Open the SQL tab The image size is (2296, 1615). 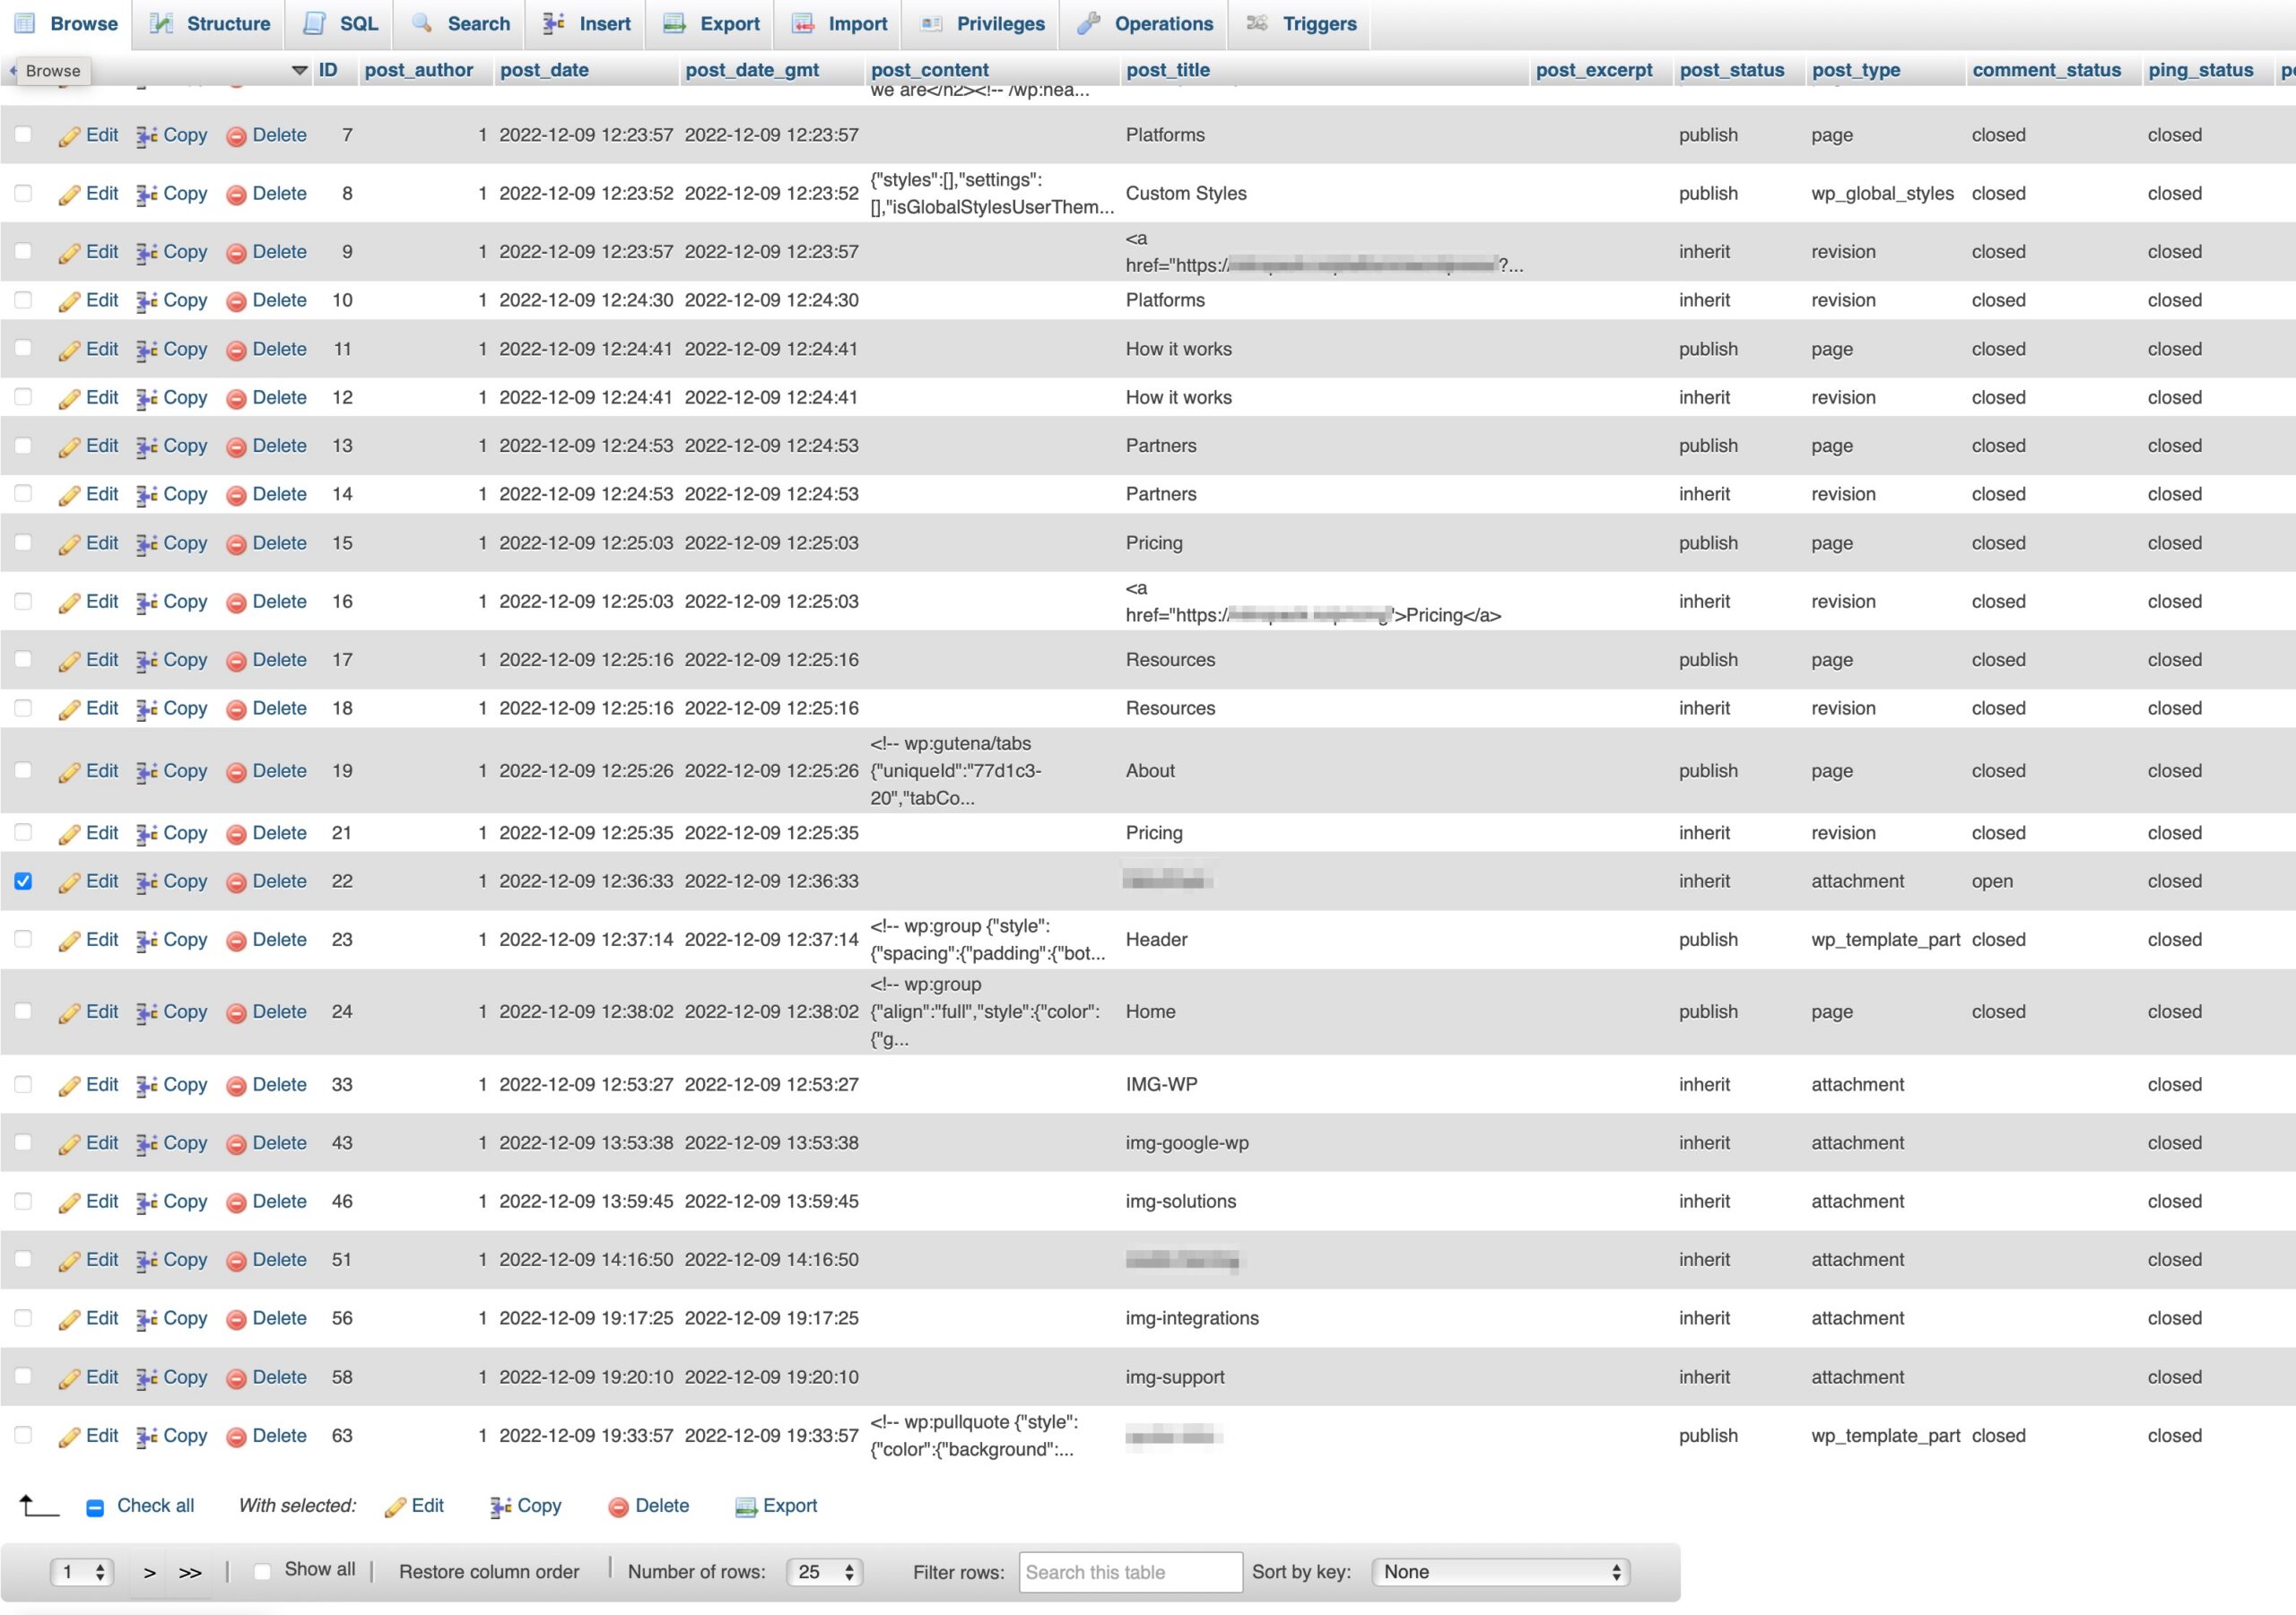(x=341, y=24)
